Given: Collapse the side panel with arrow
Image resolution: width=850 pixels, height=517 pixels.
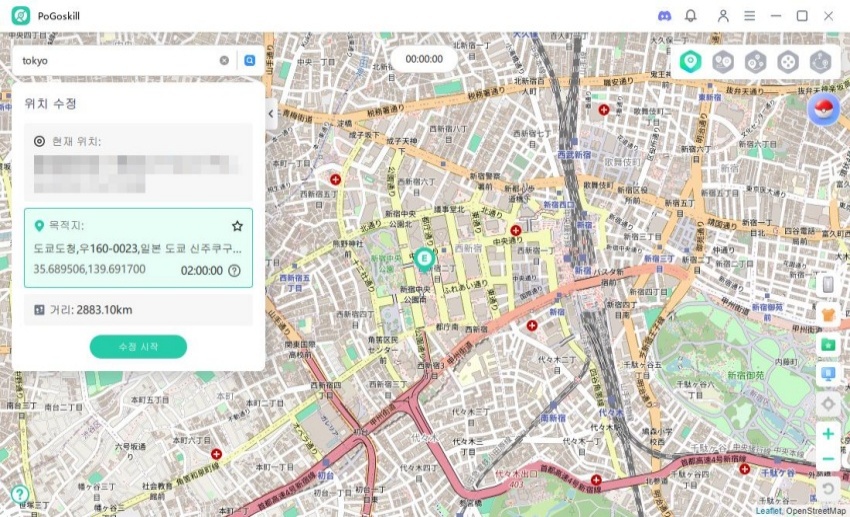Looking at the screenshot, I should 271,114.
